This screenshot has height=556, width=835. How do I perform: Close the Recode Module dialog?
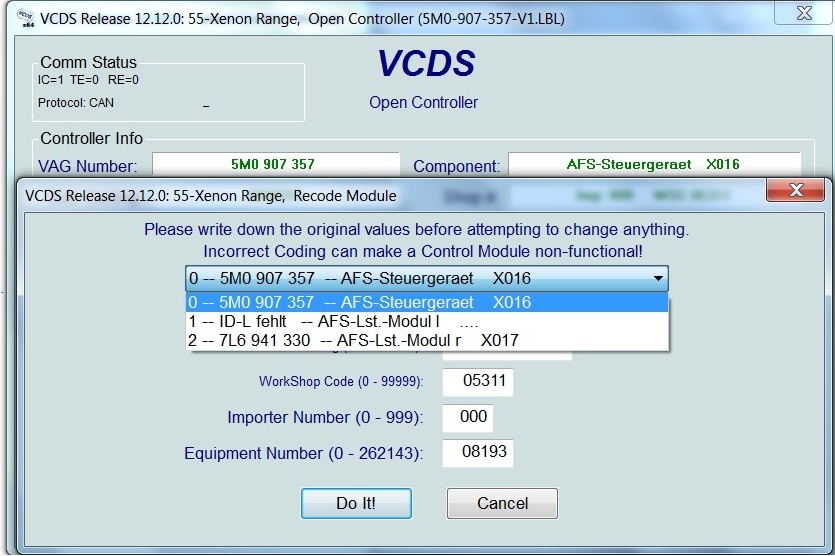click(795, 191)
